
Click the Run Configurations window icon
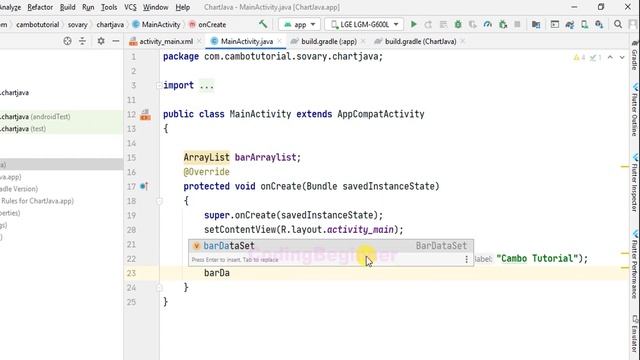[555, 24]
